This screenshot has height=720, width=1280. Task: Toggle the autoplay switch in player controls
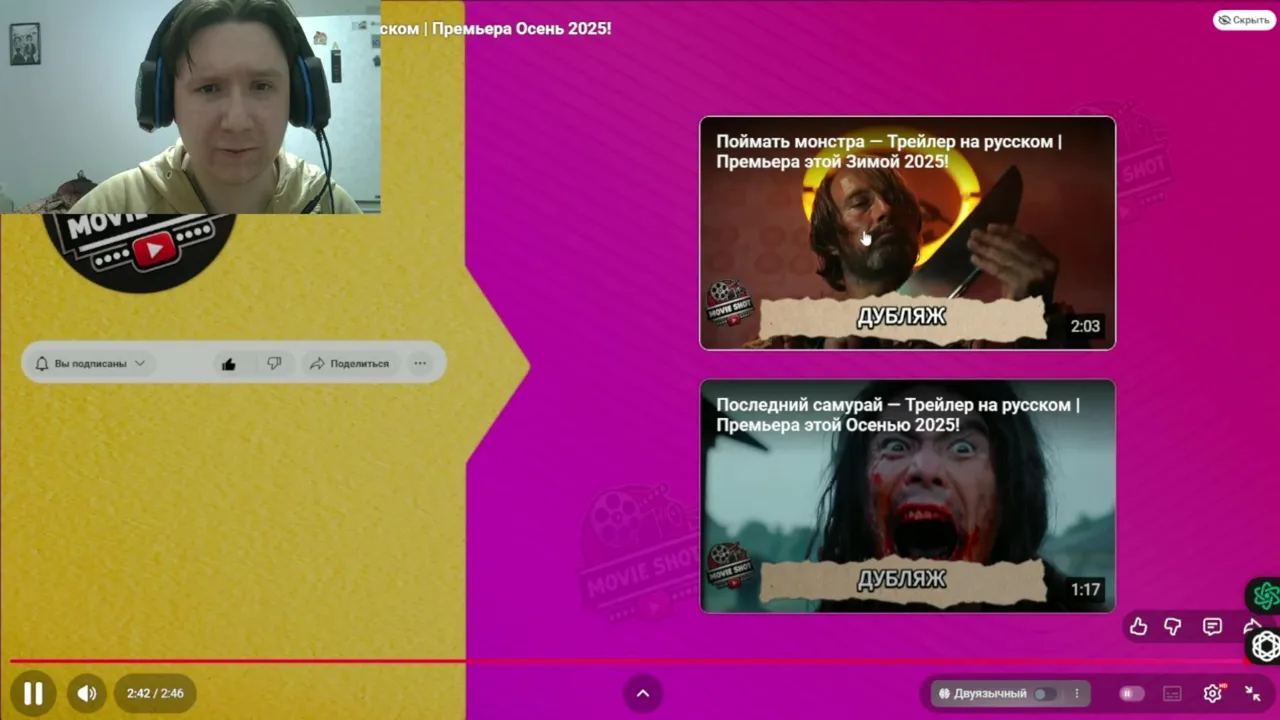(1131, 693)
